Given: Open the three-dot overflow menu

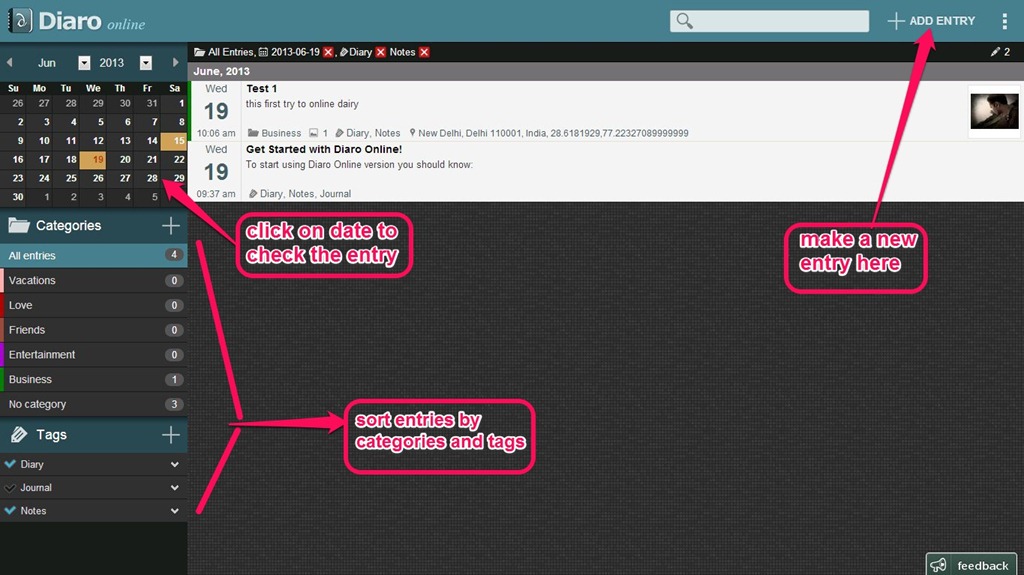Looking at the screenshot, I should click(1004, 21).
